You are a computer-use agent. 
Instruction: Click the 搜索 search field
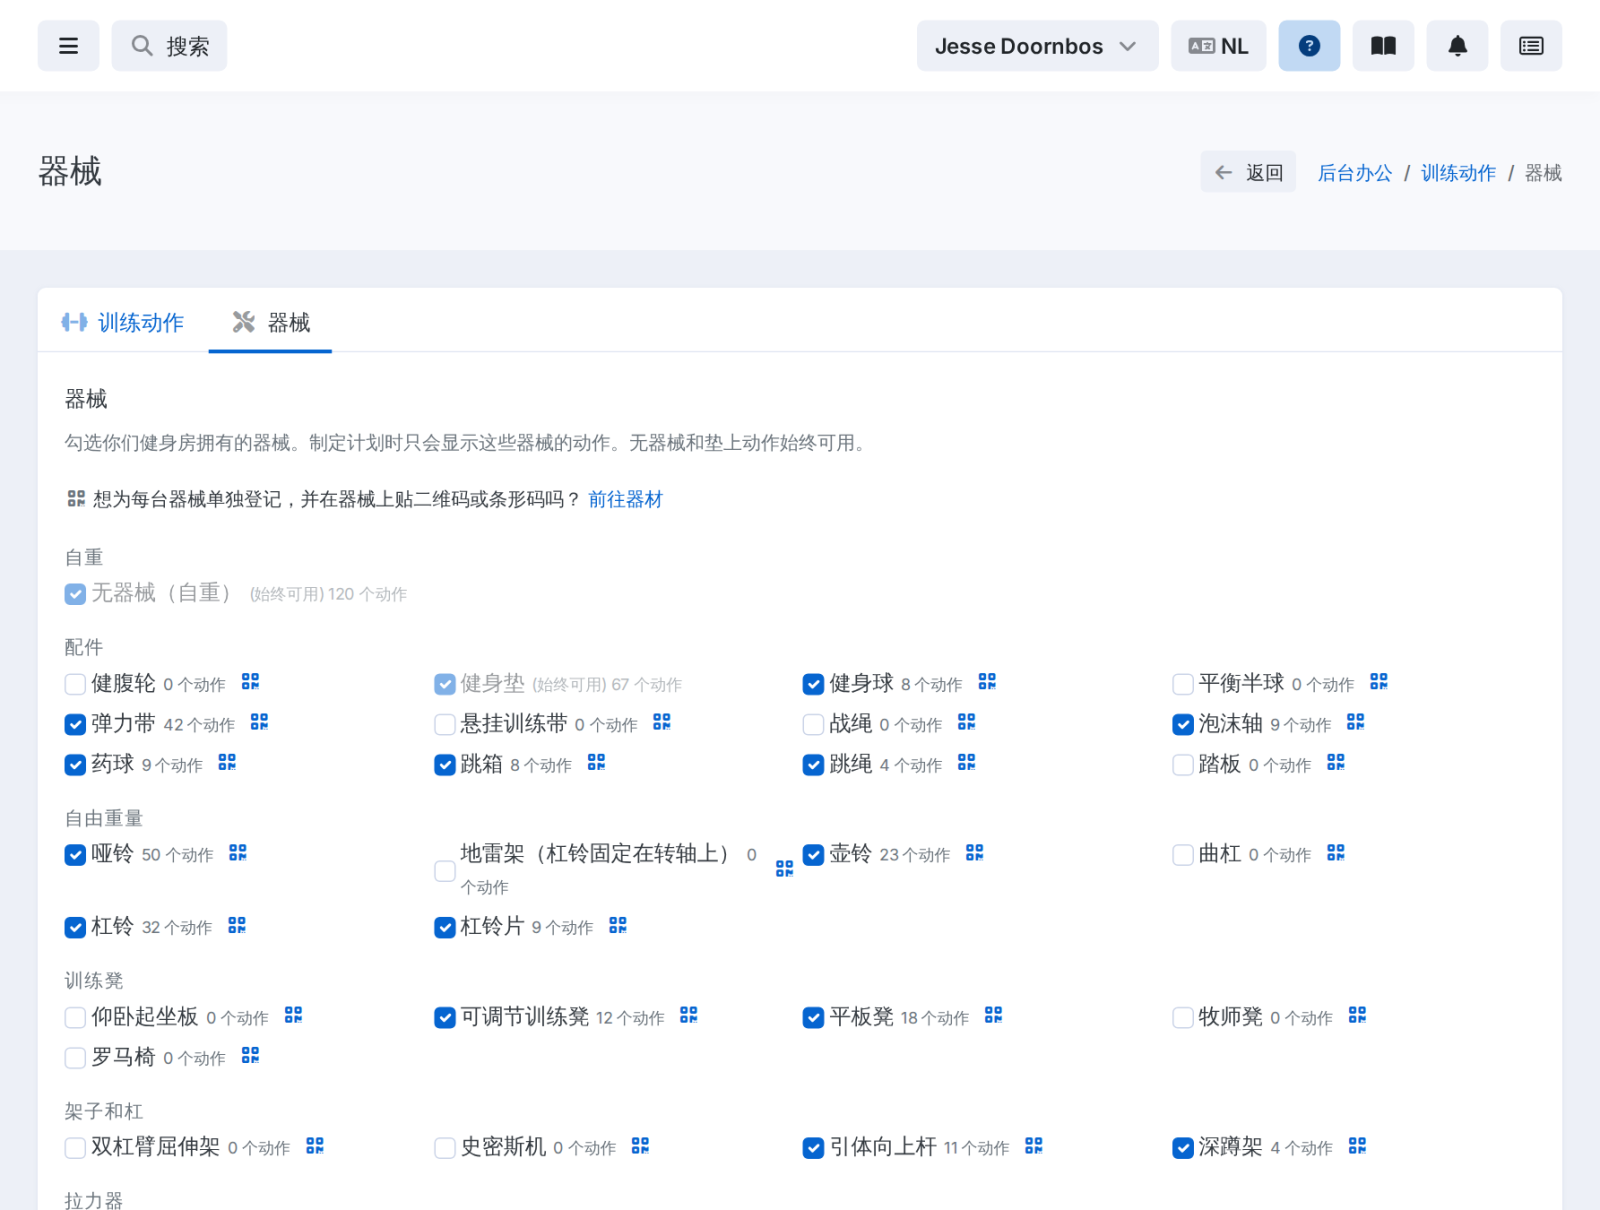click(169, 46)
